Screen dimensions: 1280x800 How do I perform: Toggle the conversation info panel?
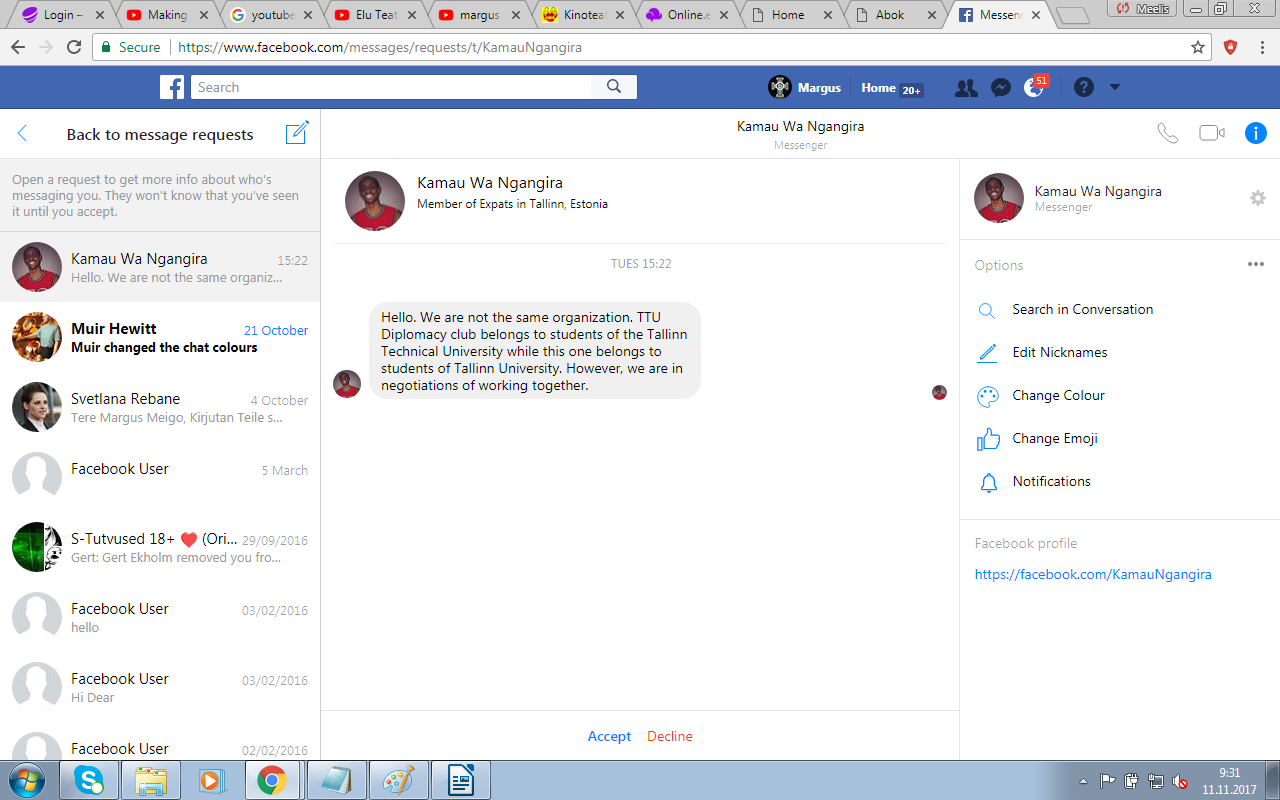tap(1256, 133)
